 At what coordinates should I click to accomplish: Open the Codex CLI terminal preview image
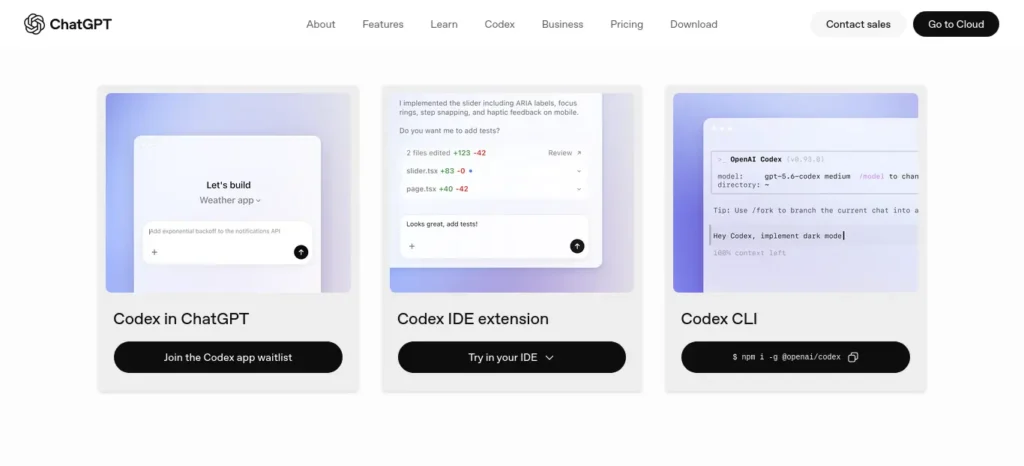pos(795,193)
